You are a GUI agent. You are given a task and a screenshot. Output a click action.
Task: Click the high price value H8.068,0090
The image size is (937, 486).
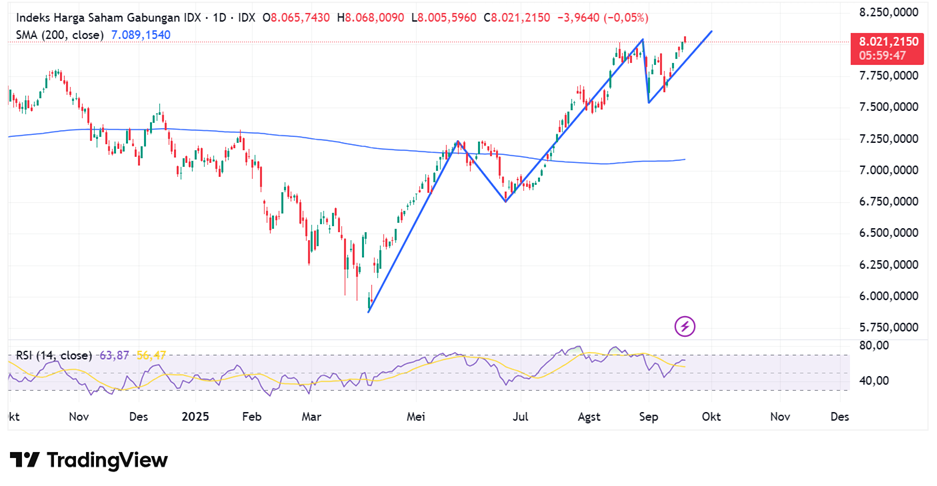370,18
